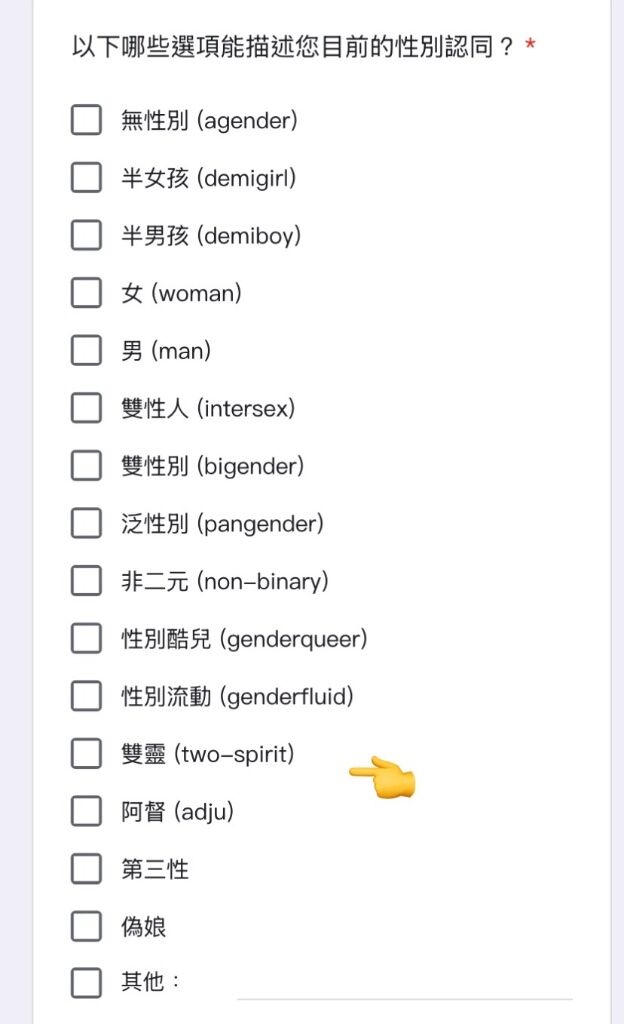The width and height of the screenshot is (624, 1024).
Task: Check the 無性別 (agender) checkbox
Action: click(x=86, y=120)
